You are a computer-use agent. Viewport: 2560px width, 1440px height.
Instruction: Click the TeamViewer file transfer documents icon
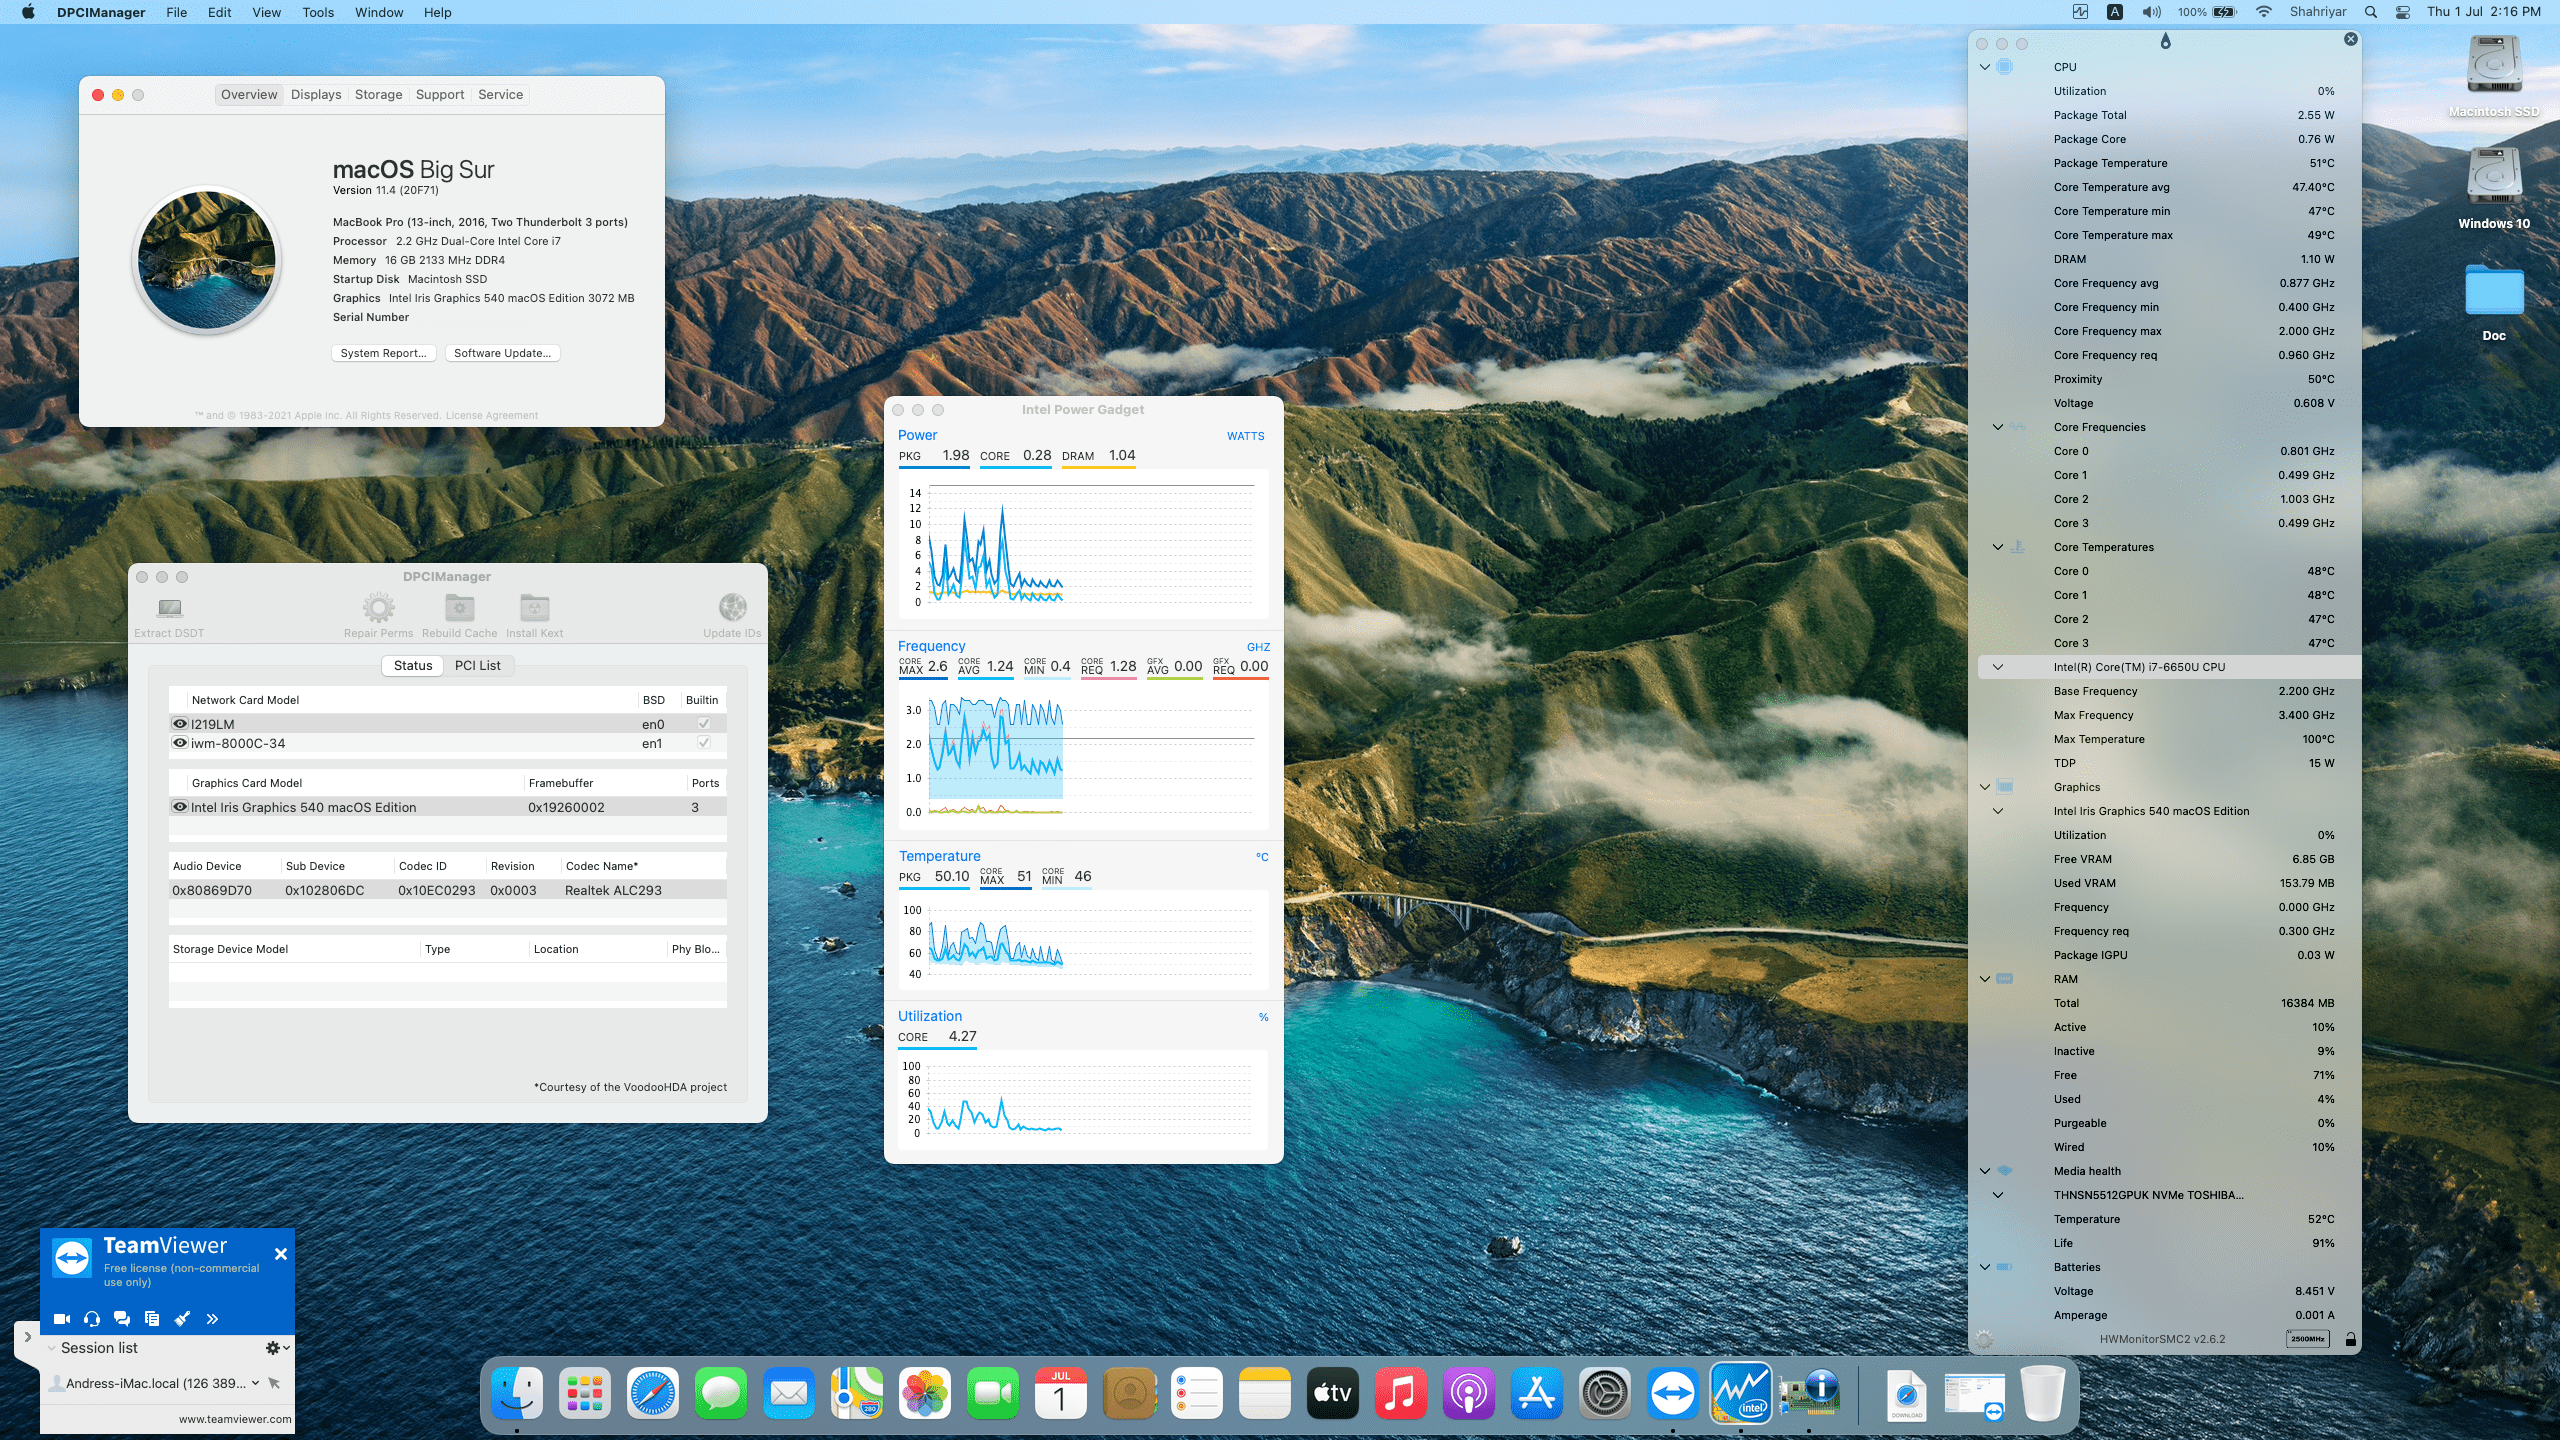coord(152,1319)
